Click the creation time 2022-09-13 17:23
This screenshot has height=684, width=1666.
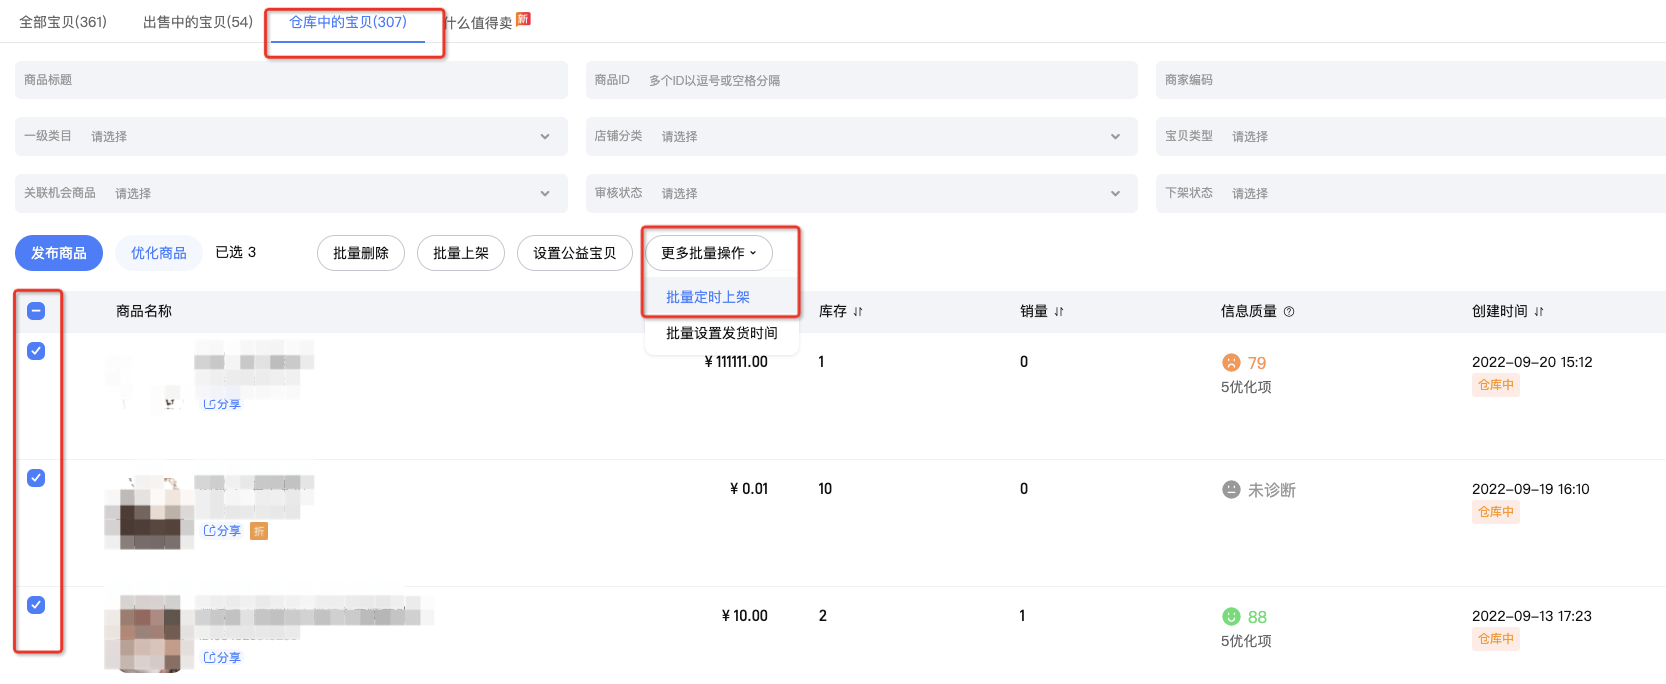(1532, 616)
